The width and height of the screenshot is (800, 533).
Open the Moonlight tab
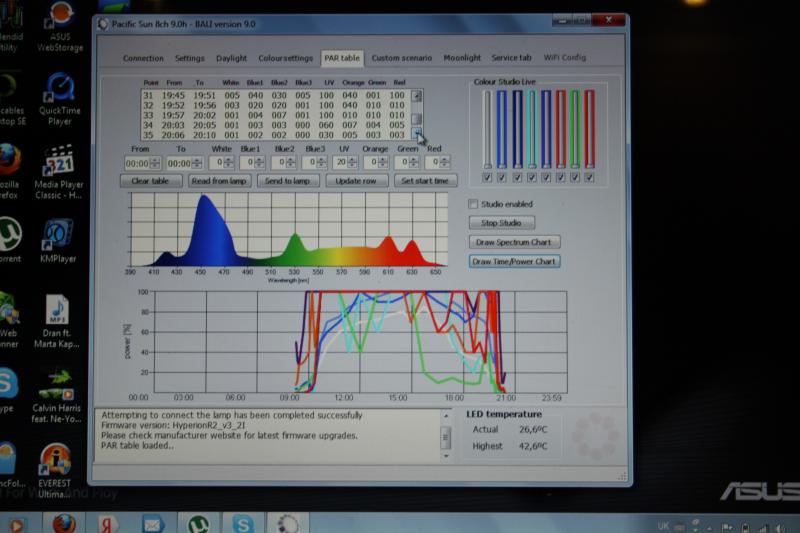(x=462, y=58)
